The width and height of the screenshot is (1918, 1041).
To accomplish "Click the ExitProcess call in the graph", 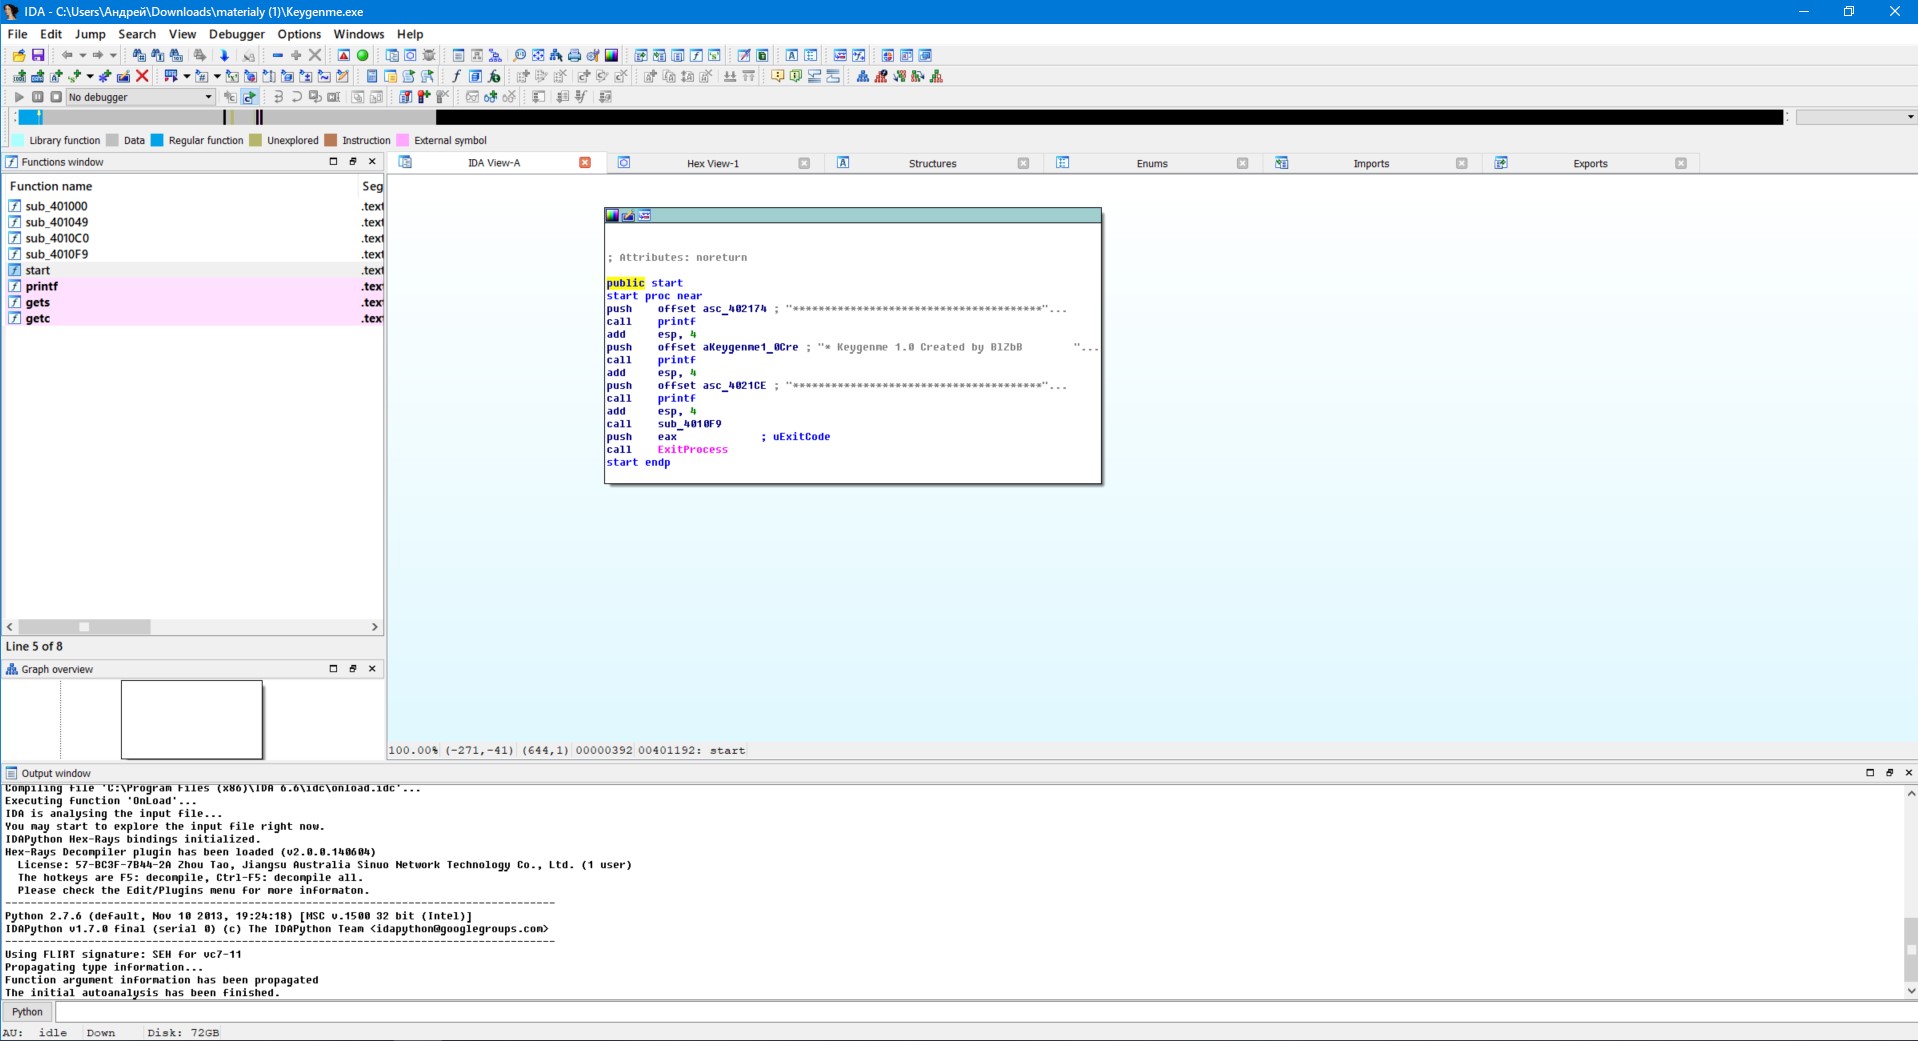I will pos(692,450).
